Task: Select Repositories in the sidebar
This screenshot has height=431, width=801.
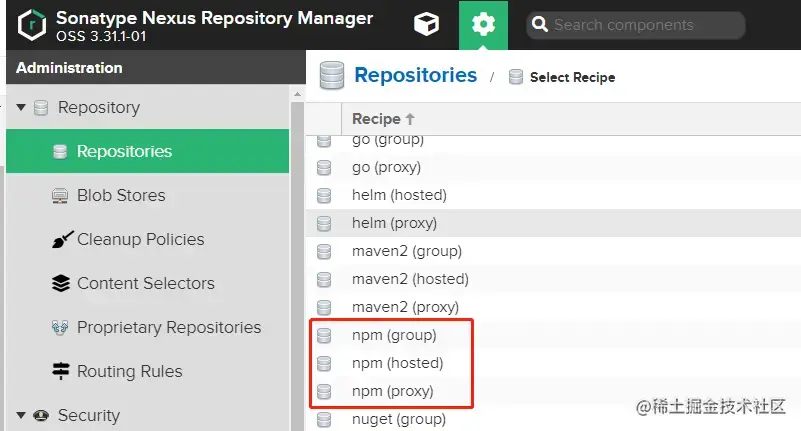Action: [x=148, y=151]
